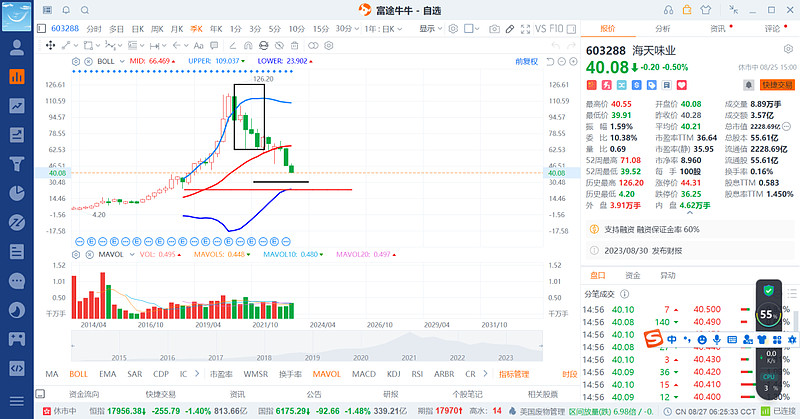The height and width of the screenshot is (419, 800).
Task: Open drawing tools settings gear
Action: 329,45
